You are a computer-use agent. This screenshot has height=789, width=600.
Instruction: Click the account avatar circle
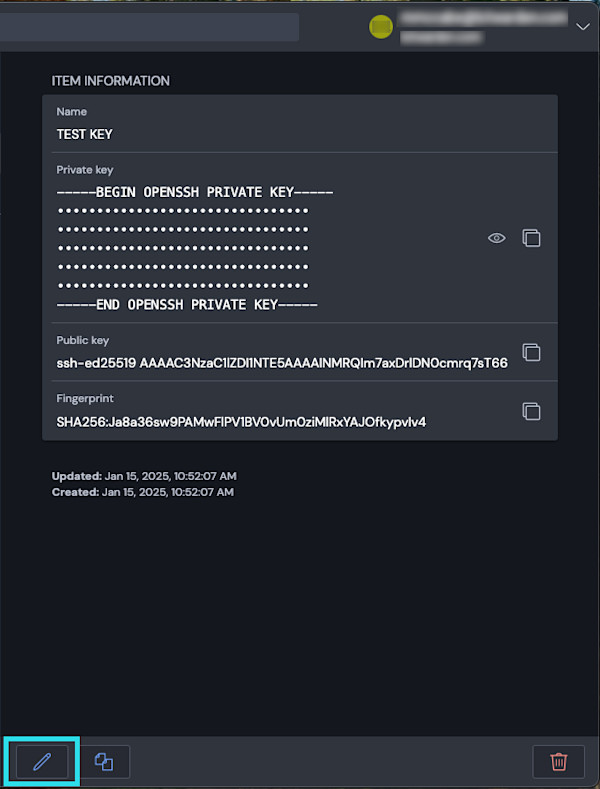[x=380, y=27]
